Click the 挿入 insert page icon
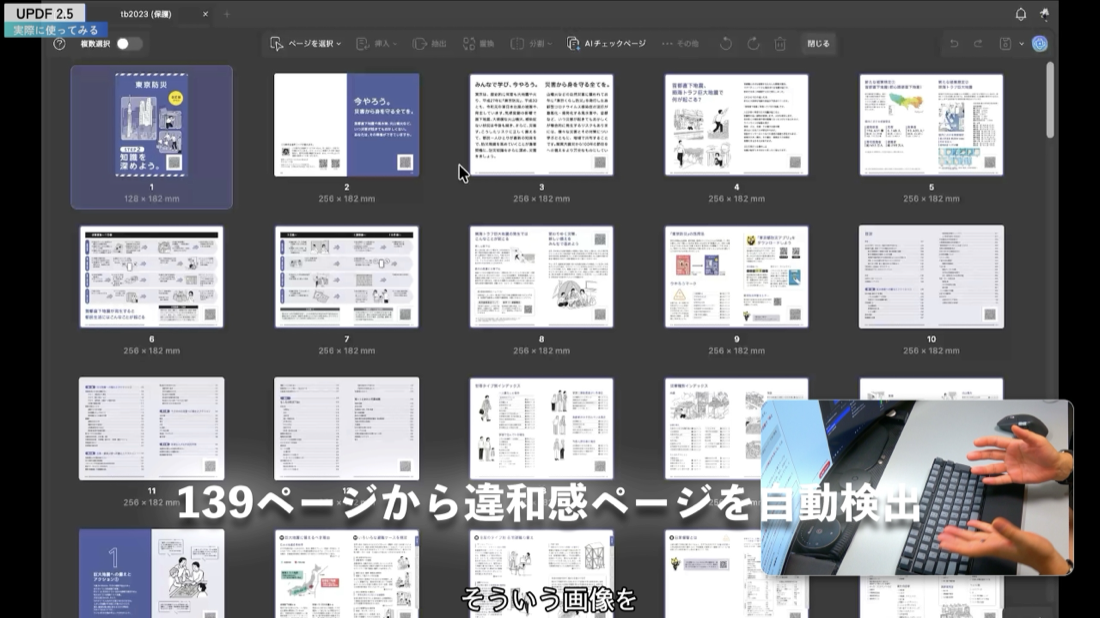The height and width of the screenshot is (618, 1100). point(362,43)
